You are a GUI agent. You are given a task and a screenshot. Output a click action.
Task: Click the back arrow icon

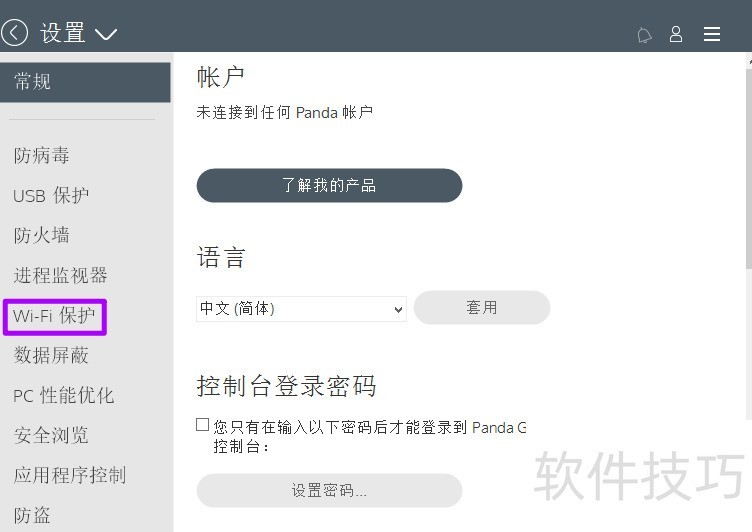pos(14,33)
